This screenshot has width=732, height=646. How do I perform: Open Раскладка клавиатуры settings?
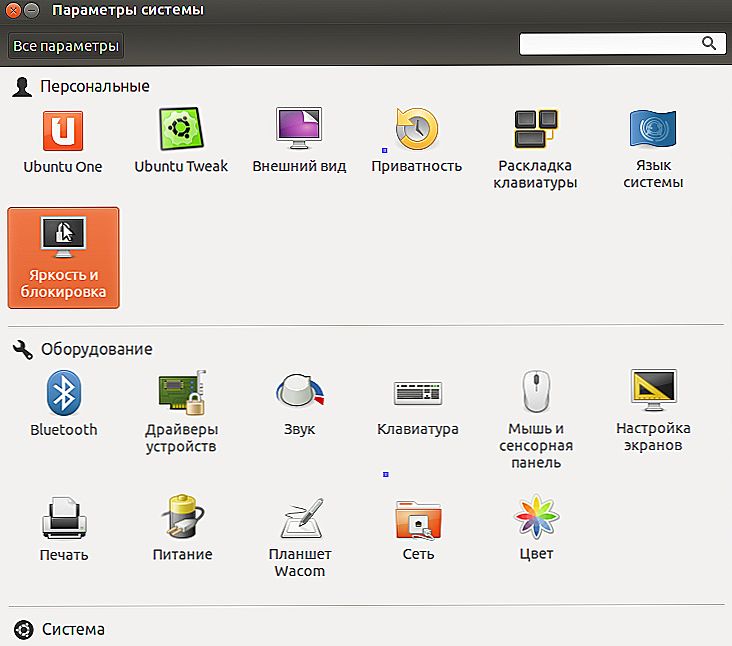(x=535, y=149)
